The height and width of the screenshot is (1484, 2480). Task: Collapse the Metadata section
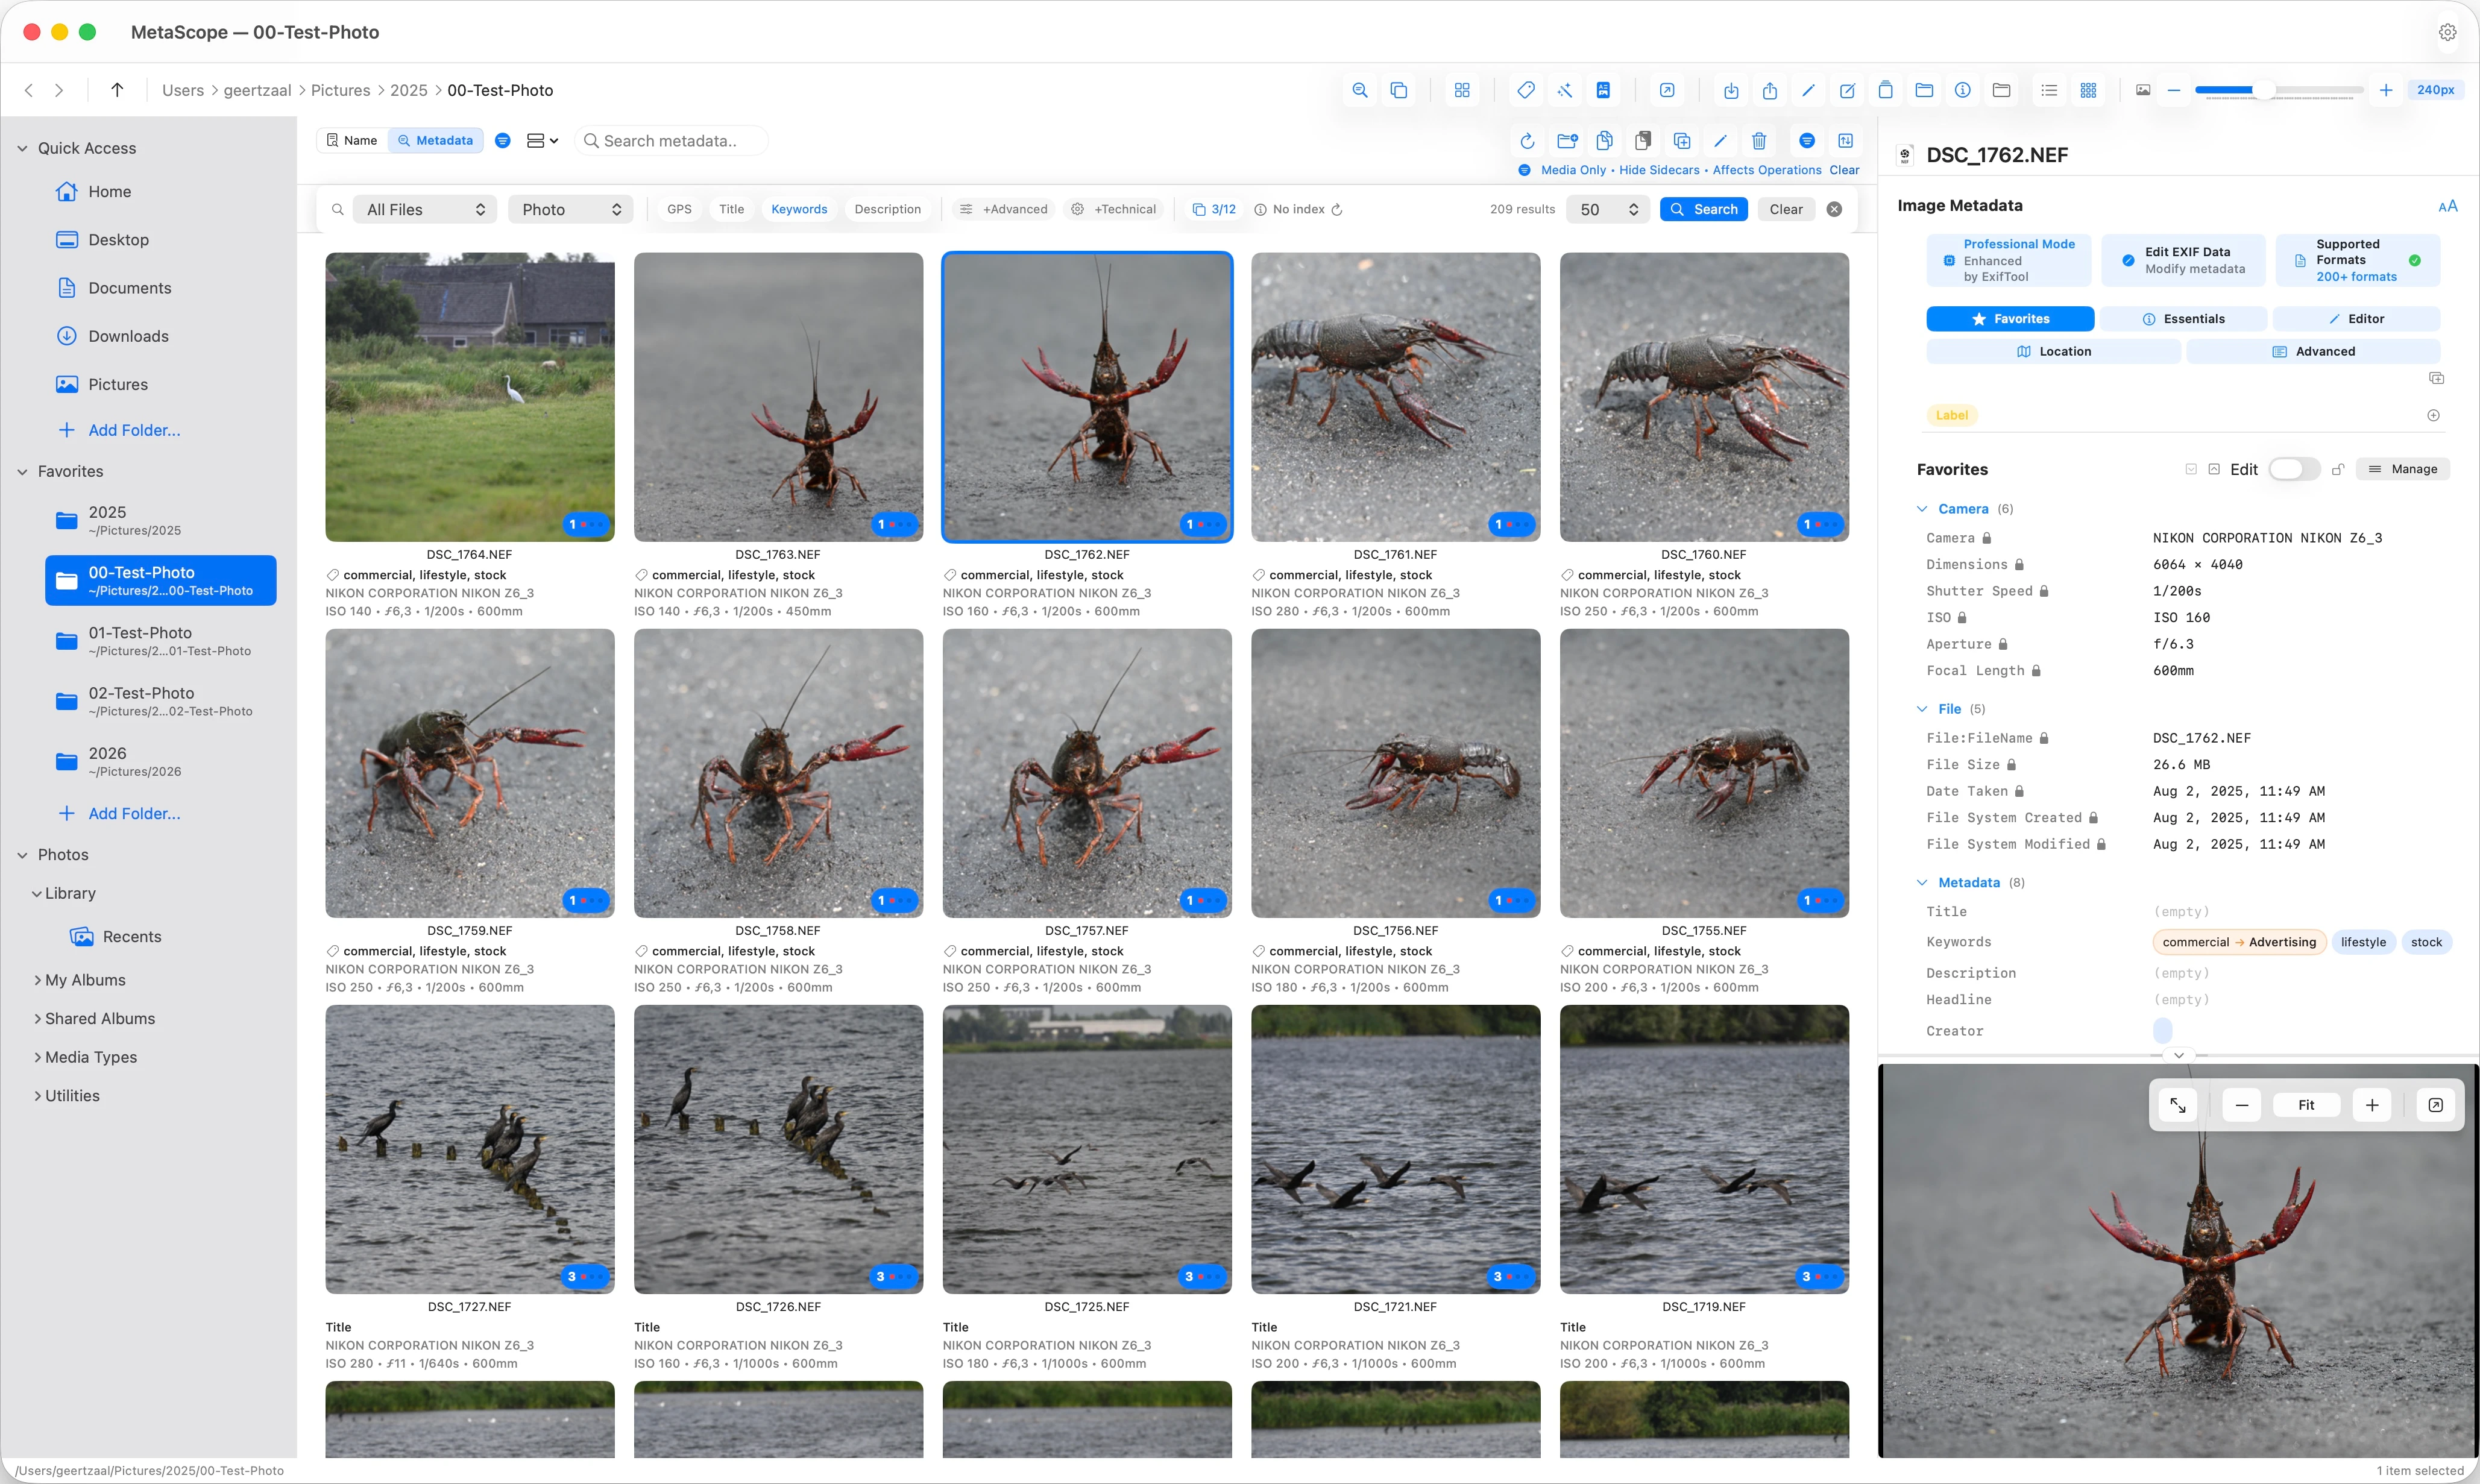(x=1921, y=882)
